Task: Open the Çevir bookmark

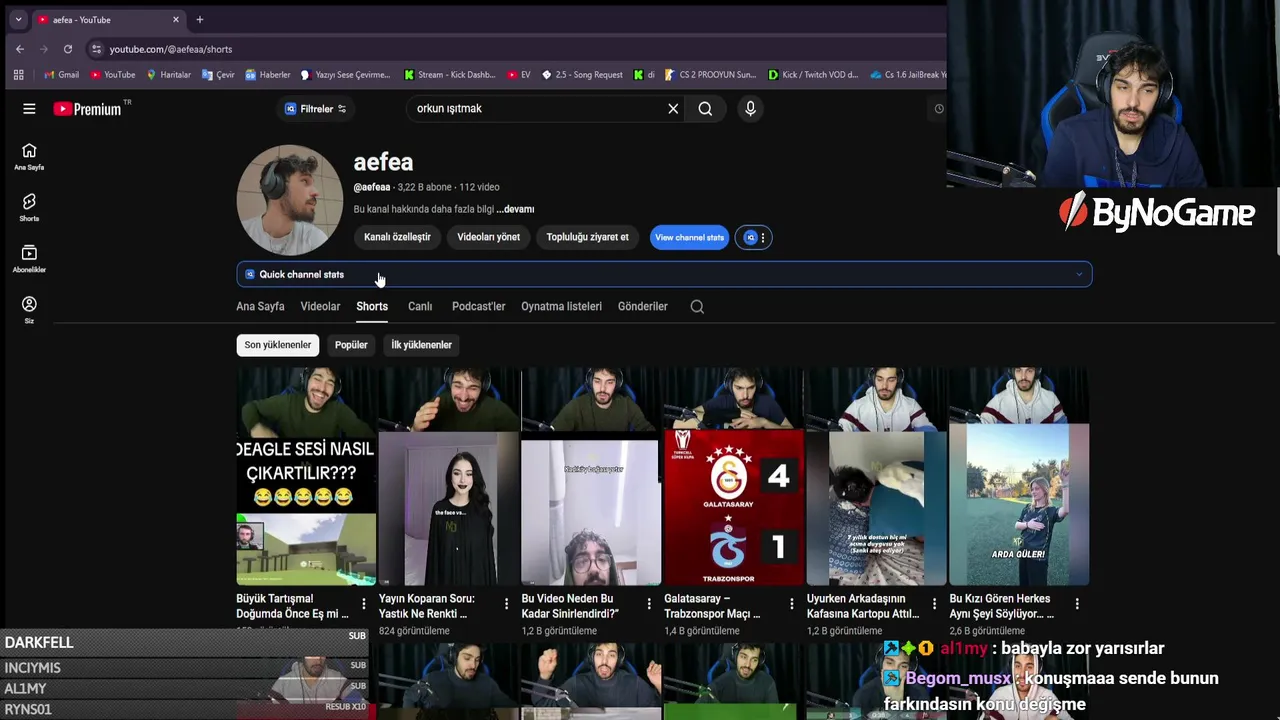Action: click(x=218, y=75)
